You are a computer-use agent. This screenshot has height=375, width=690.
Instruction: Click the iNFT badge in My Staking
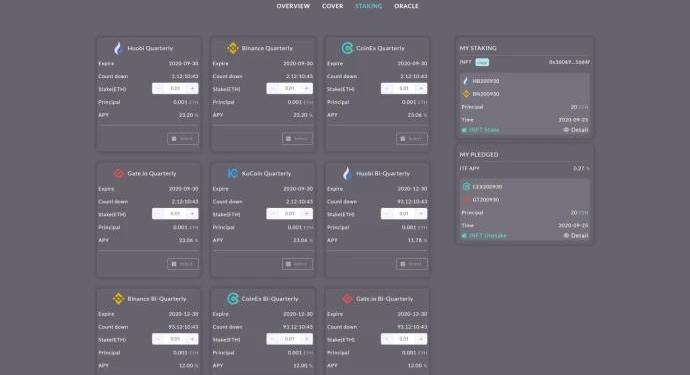point(482,62)
